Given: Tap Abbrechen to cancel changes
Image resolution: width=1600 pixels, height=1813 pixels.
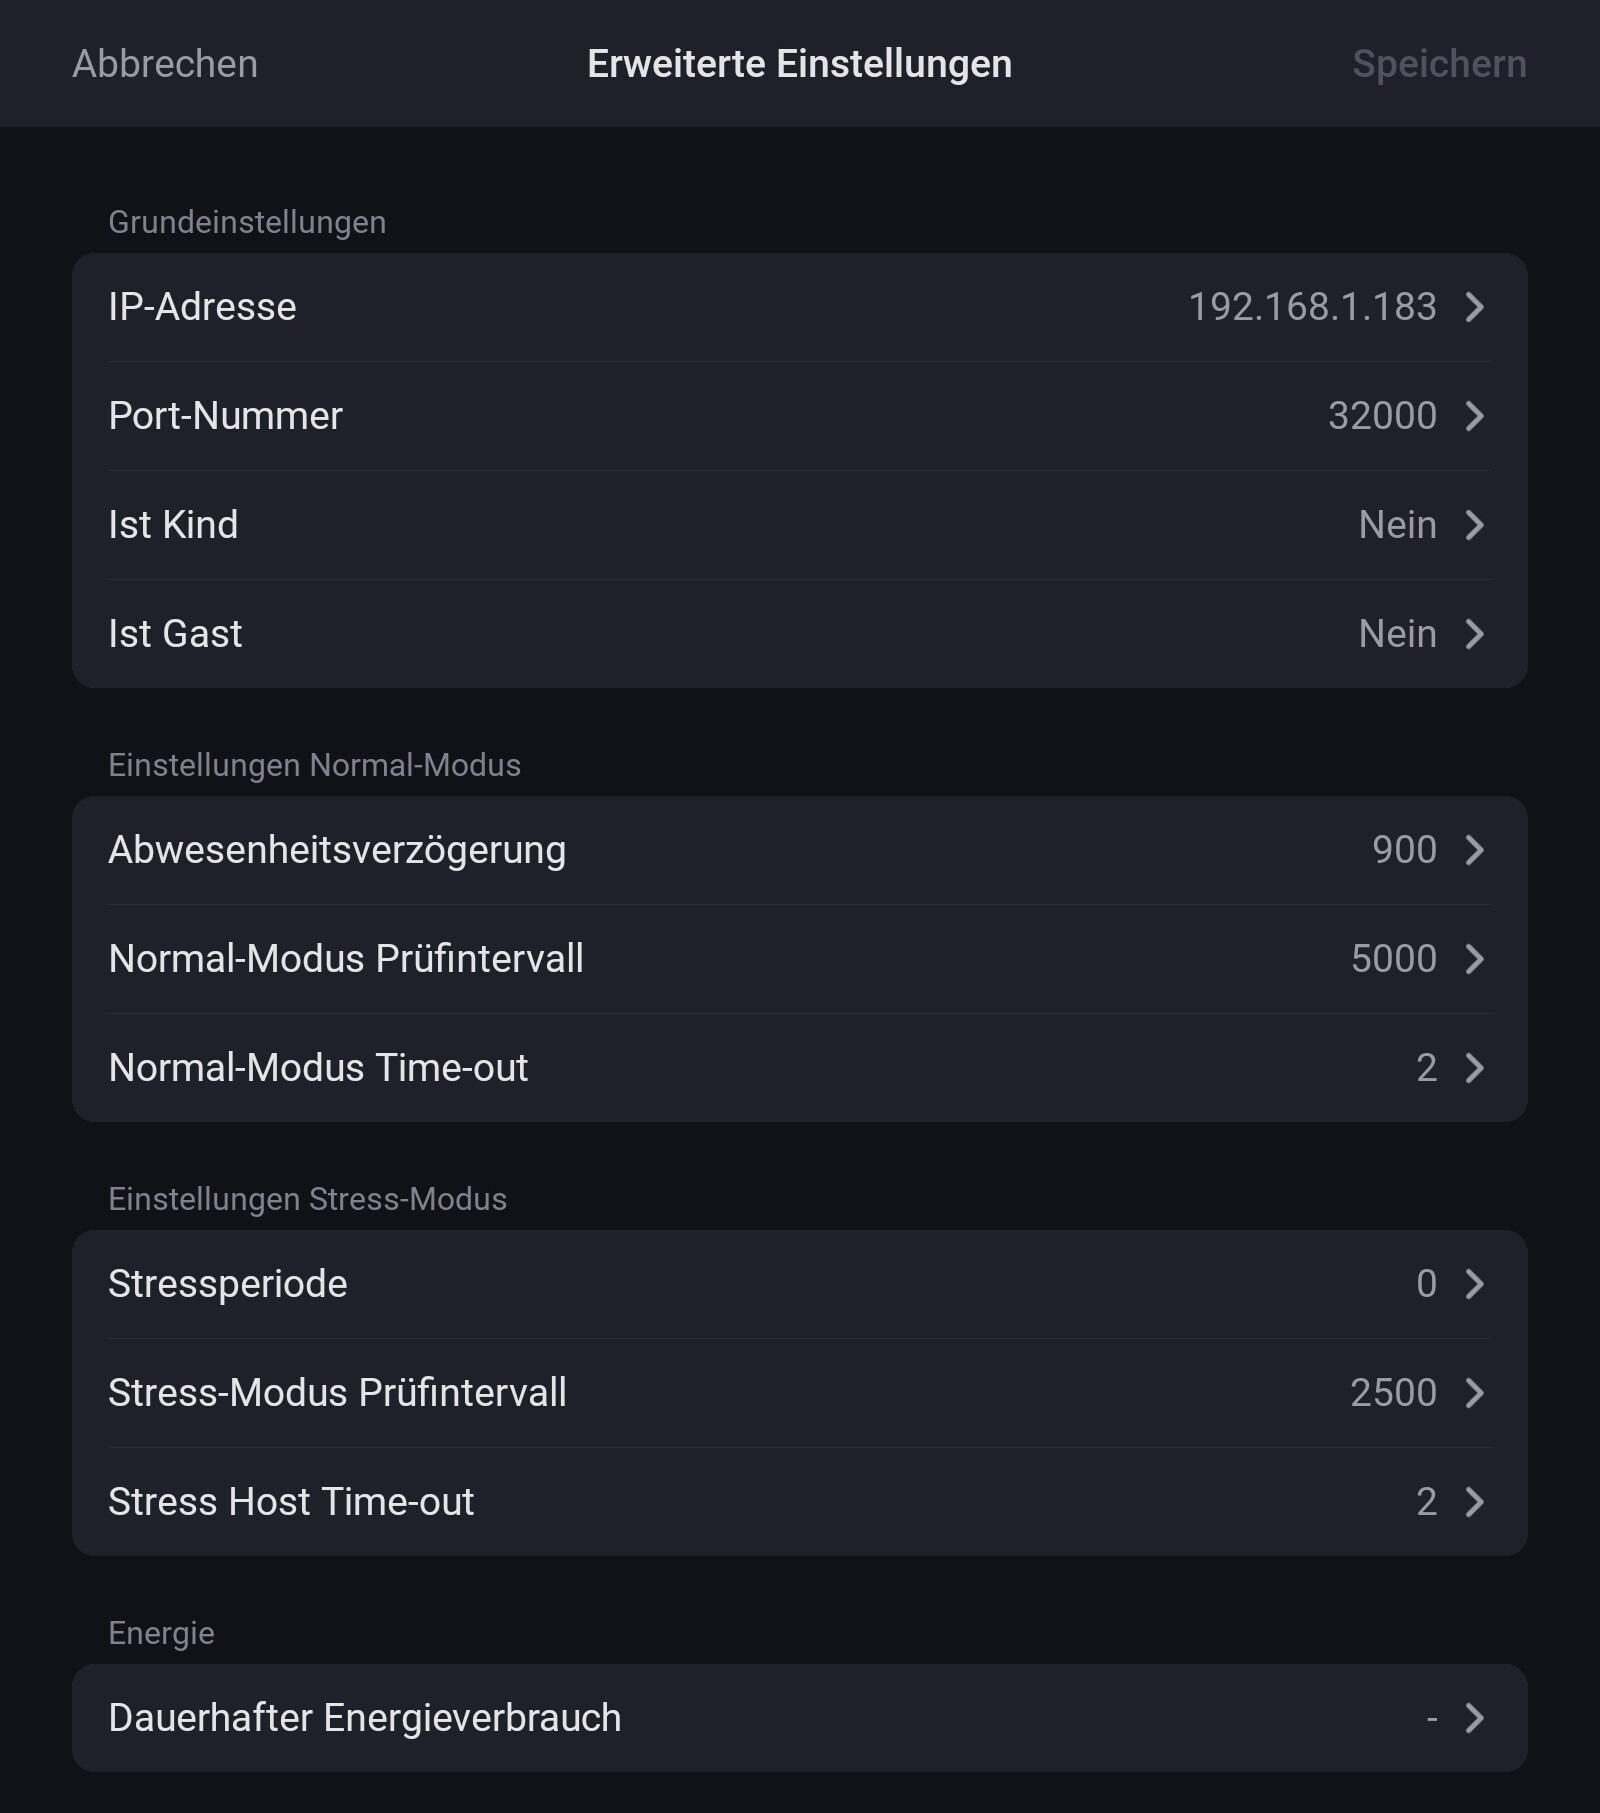Looking at the screenshot, I should tap(165, 64).
